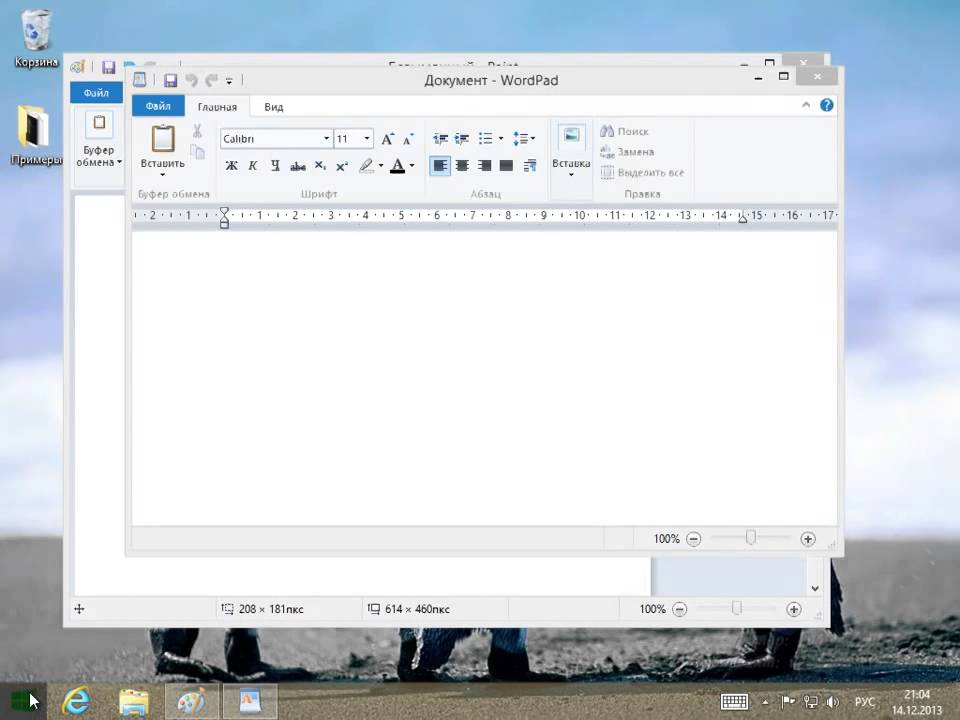This screenshot has width=960, height=720.
Task: Switch to the Главная tab
Action: 217,107
